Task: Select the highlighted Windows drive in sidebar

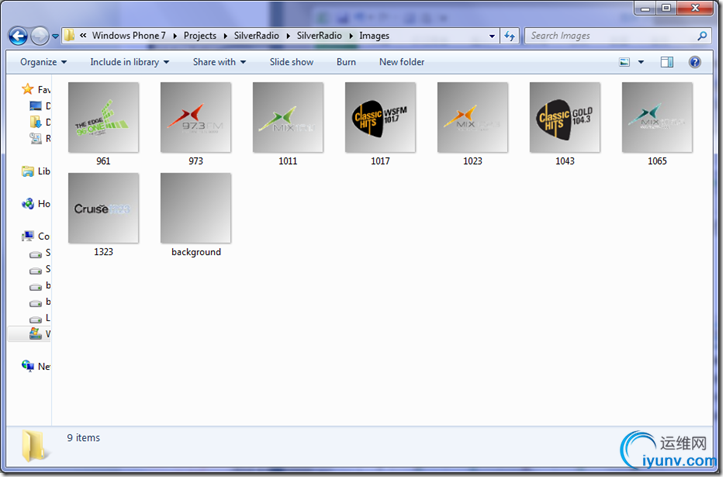Action: click(36, 334)
